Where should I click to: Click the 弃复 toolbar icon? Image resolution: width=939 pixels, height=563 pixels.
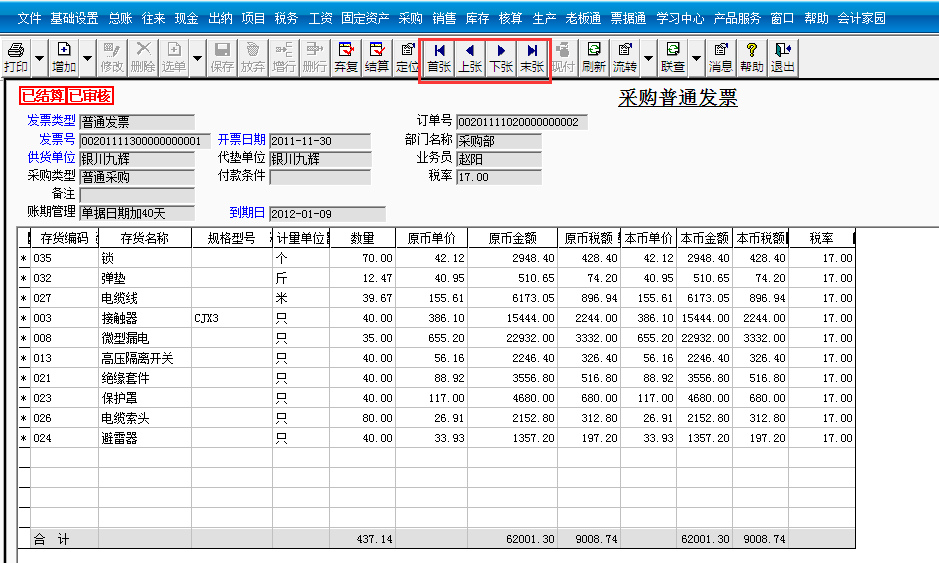pos(346,58)
